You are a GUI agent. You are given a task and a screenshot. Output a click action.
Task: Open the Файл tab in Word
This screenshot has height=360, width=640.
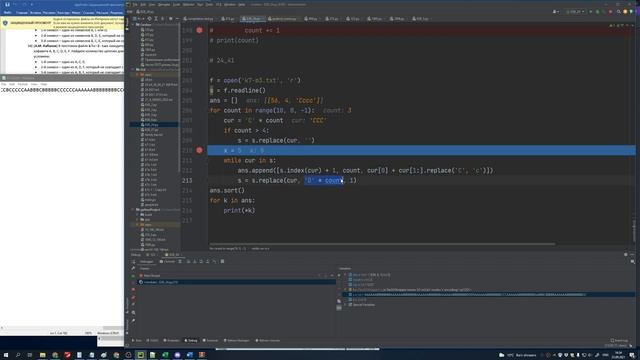coord(7,13)
